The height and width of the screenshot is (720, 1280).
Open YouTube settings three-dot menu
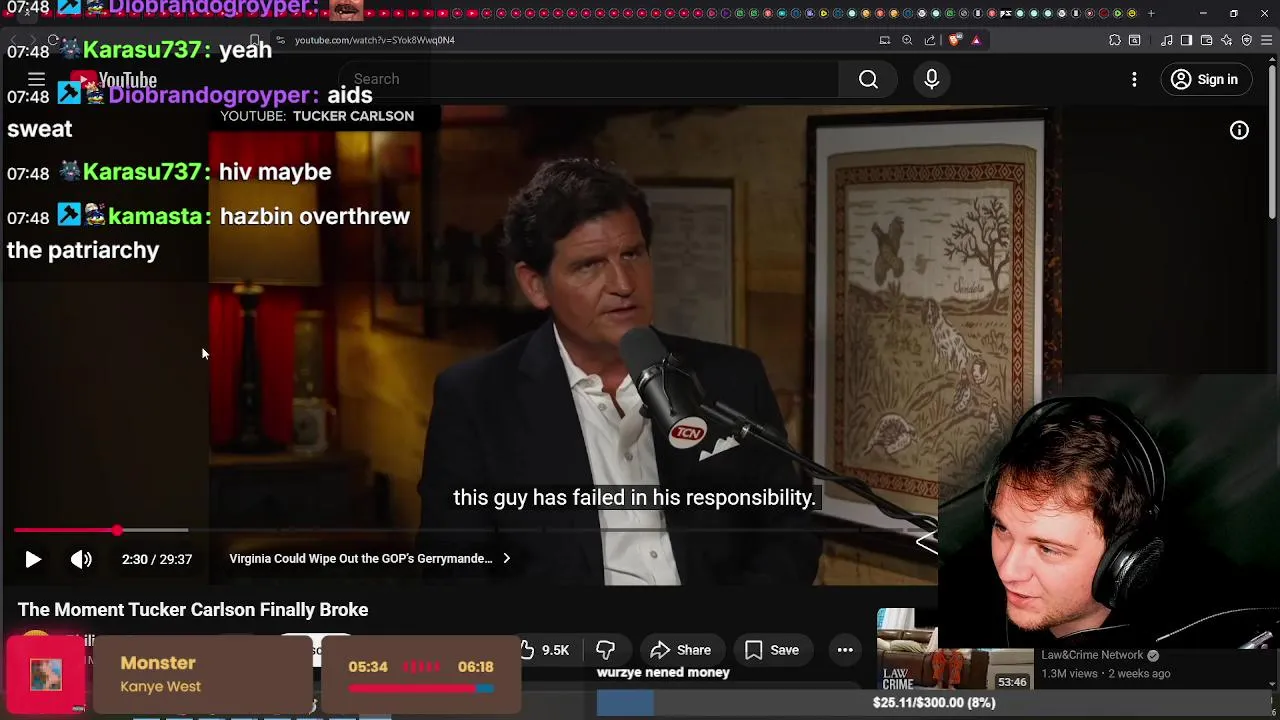1134,79
